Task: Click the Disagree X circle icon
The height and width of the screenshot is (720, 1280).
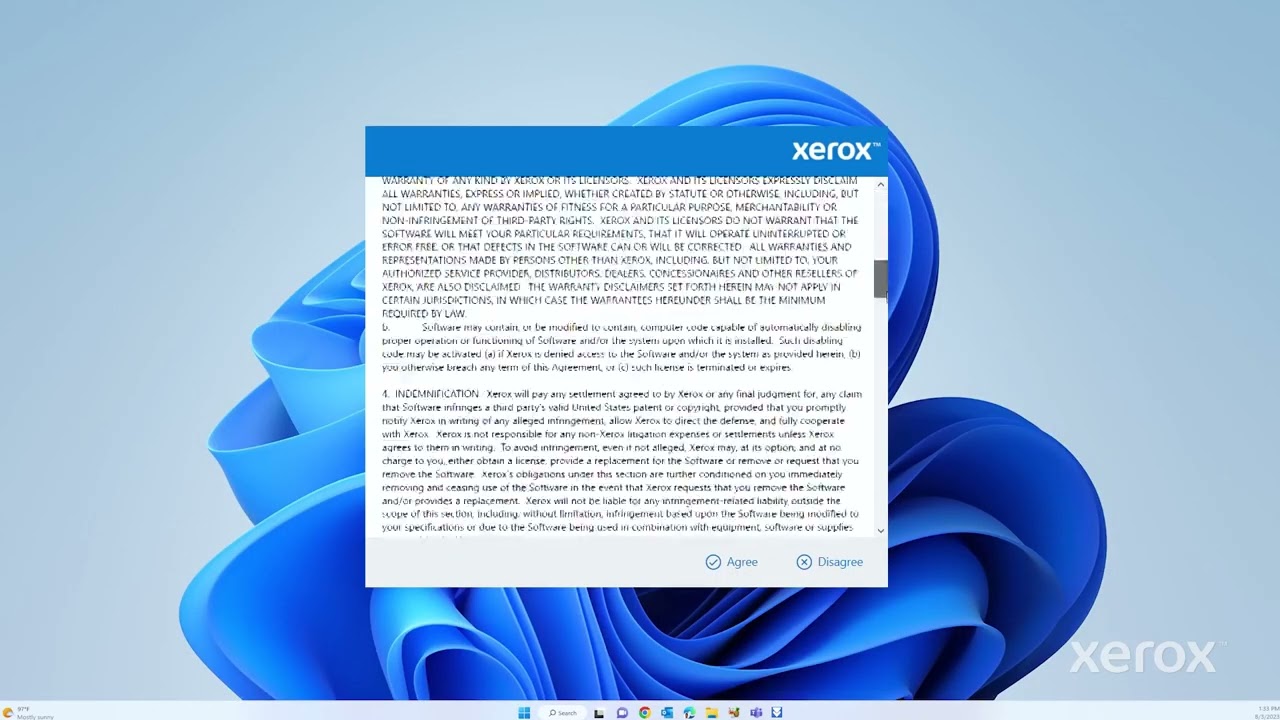Action: pyautogui.click(x=804, y=562)
